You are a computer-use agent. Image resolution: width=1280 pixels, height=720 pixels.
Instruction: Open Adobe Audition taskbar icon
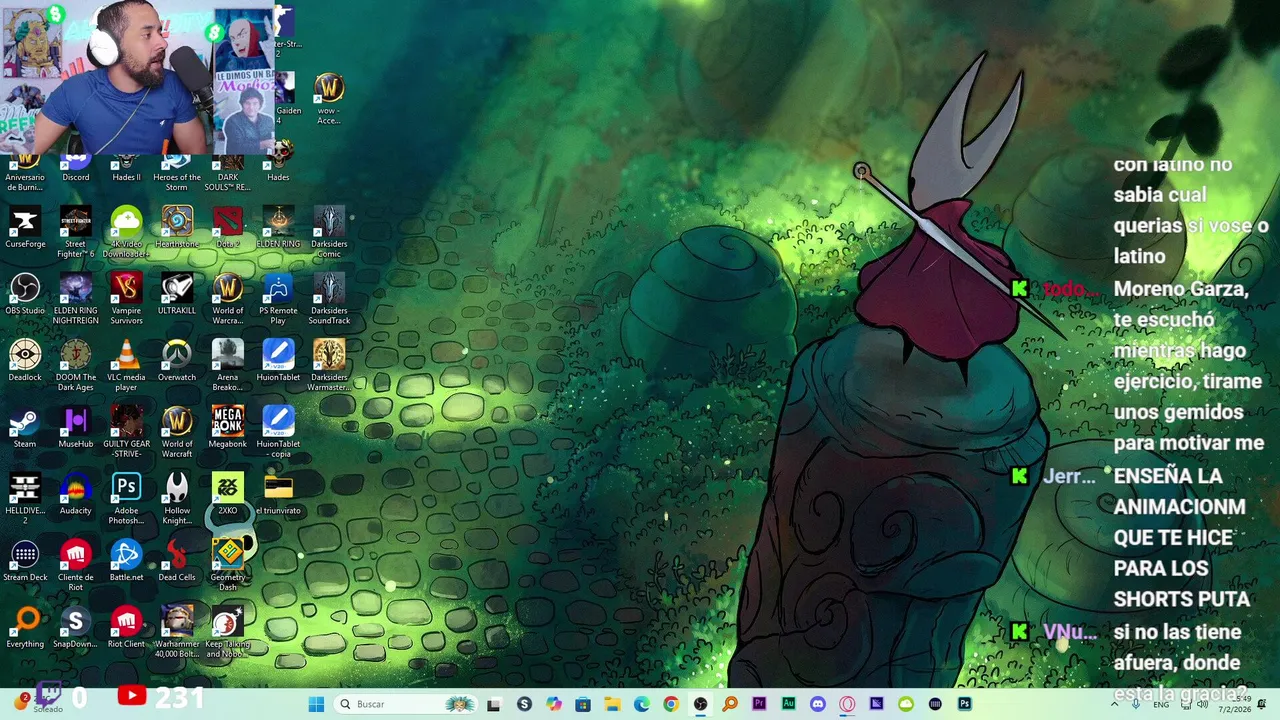788,704
